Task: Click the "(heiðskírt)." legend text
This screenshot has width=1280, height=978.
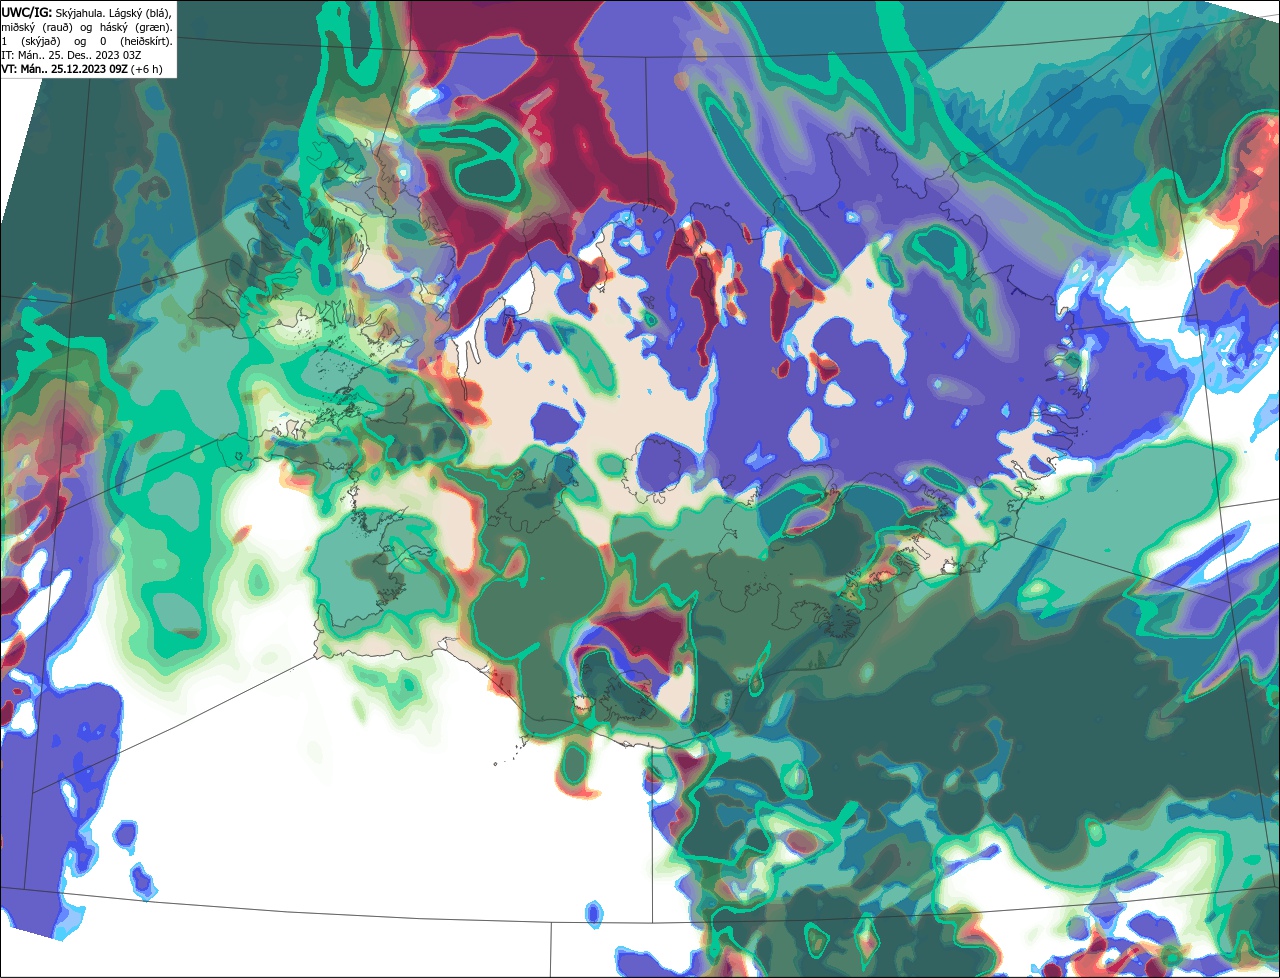Action: pyautogui.click(x=146, y=42)
